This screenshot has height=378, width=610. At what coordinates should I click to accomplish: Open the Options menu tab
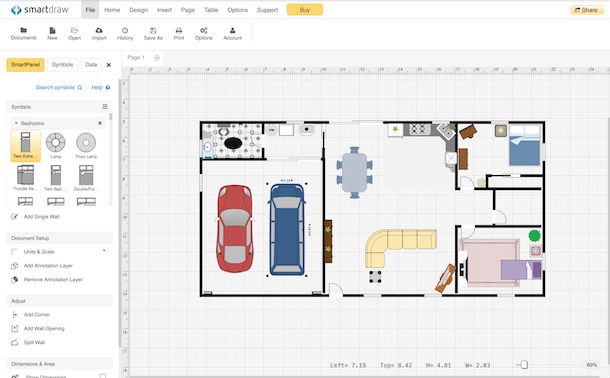[x=237, y=10]
